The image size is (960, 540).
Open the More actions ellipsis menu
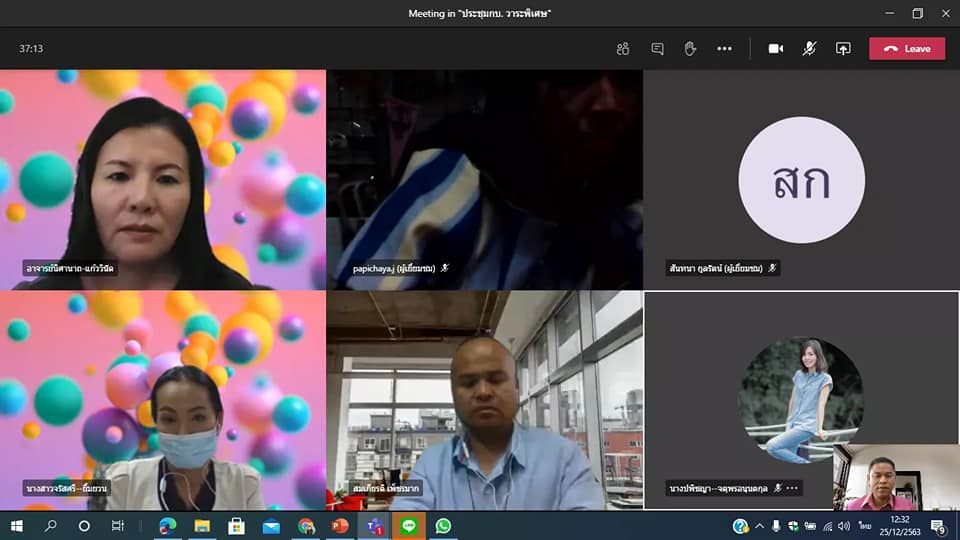coord(724,48)
